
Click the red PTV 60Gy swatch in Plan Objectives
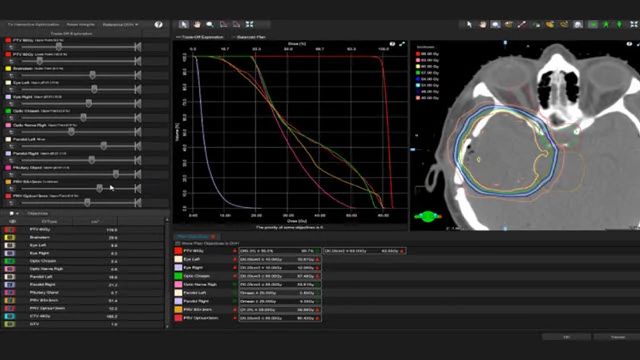[178, 251]
